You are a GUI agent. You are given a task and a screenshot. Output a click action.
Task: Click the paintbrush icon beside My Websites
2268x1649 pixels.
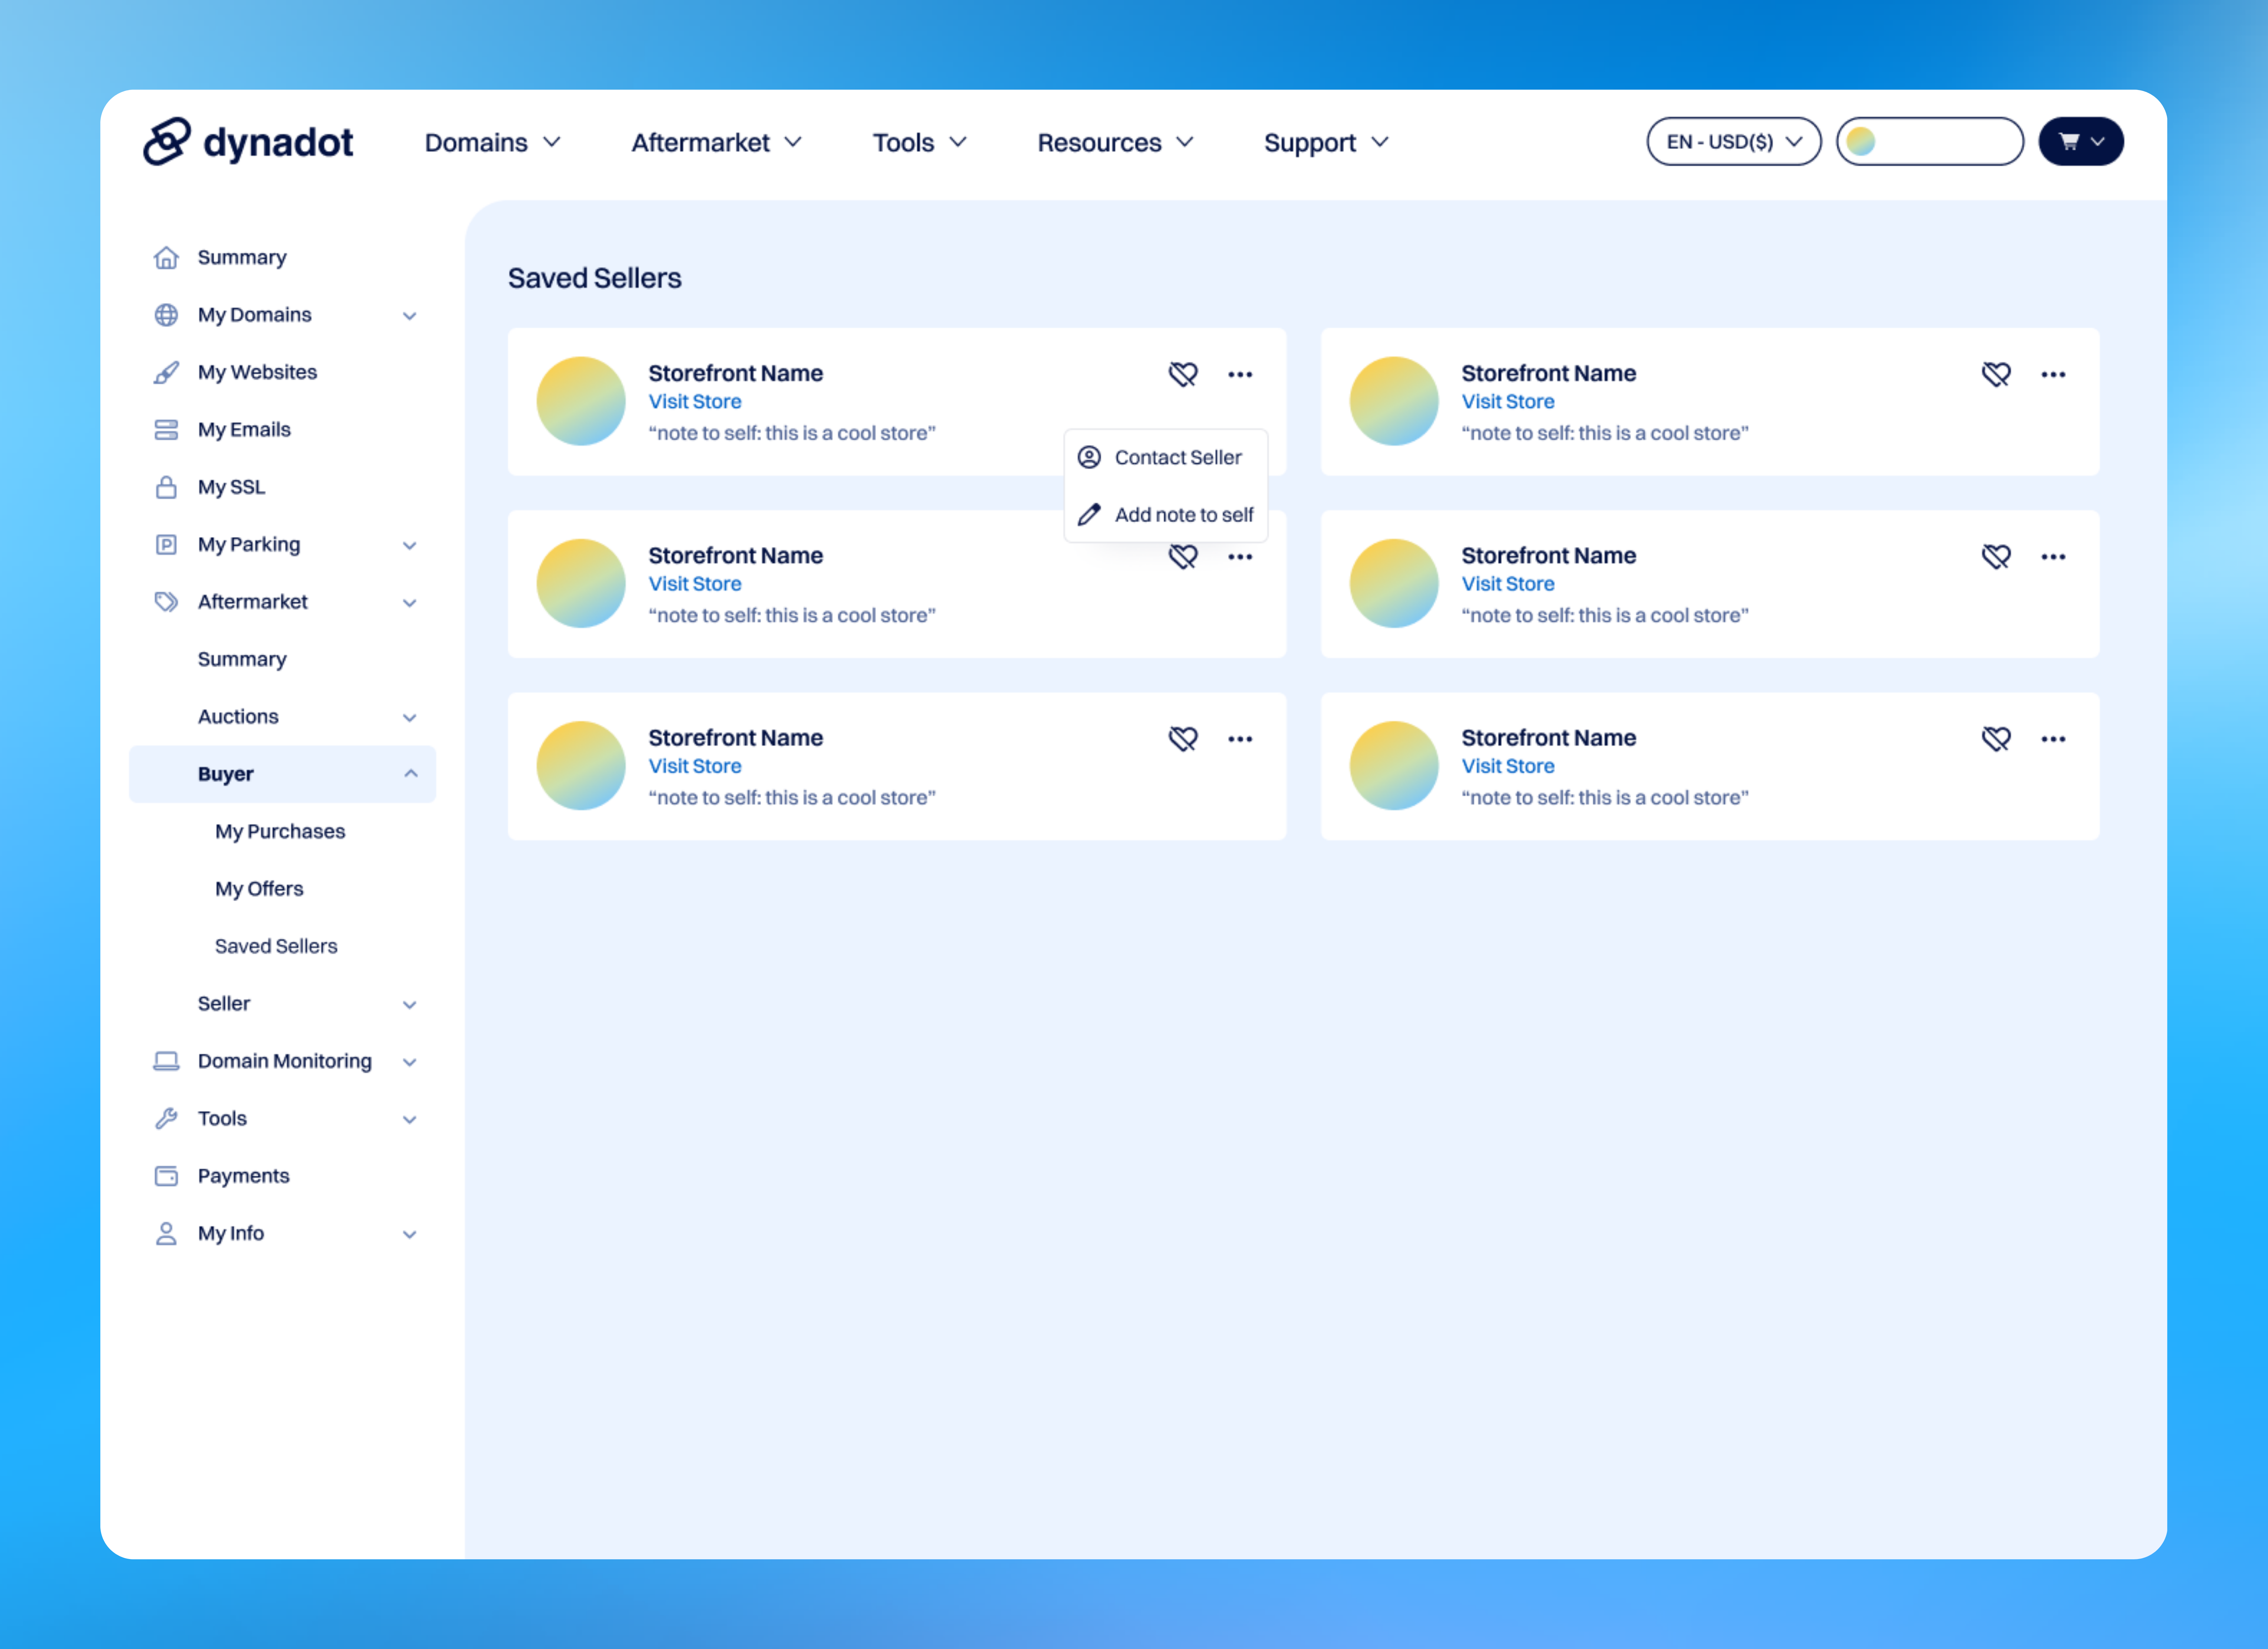166,373
